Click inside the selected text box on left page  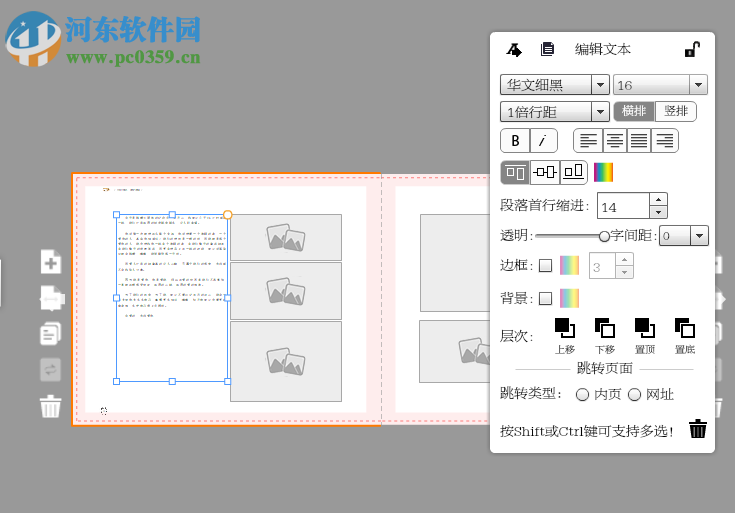(x=172, y=298)
